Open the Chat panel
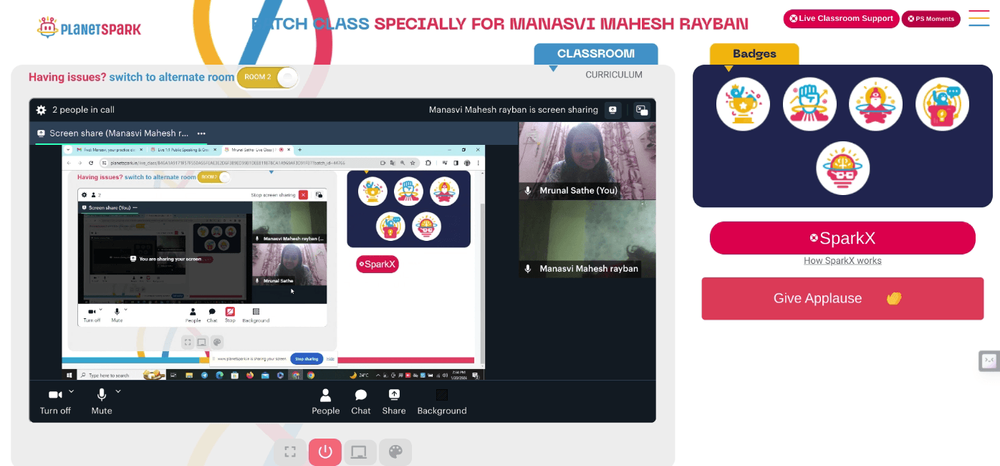The image size is (1000, 466). pyautogui.click(x=361, y=402)
